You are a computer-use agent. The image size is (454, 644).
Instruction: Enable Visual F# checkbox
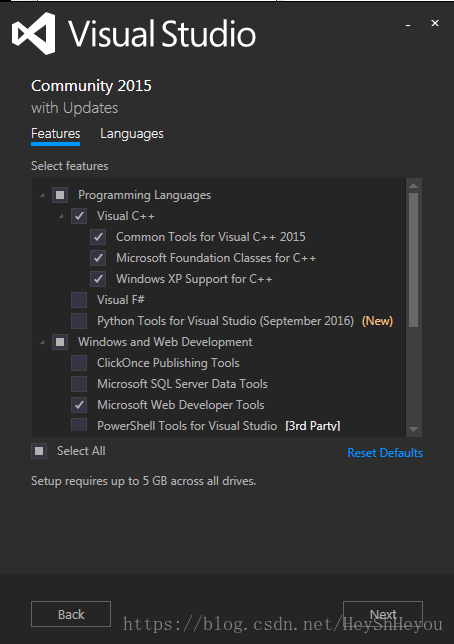[x=79, y=300]
